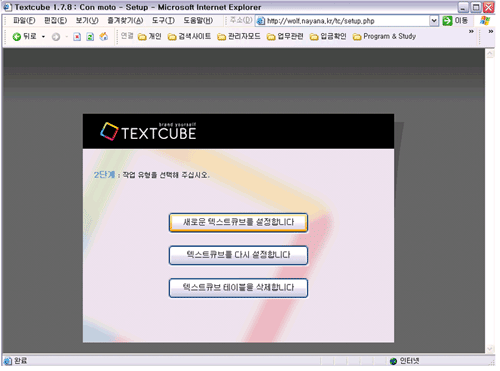The image size is (500, 371).
Task: Click 텍스트큐브를 다시 설정합니다 button
Action: [x=238, y=255]
